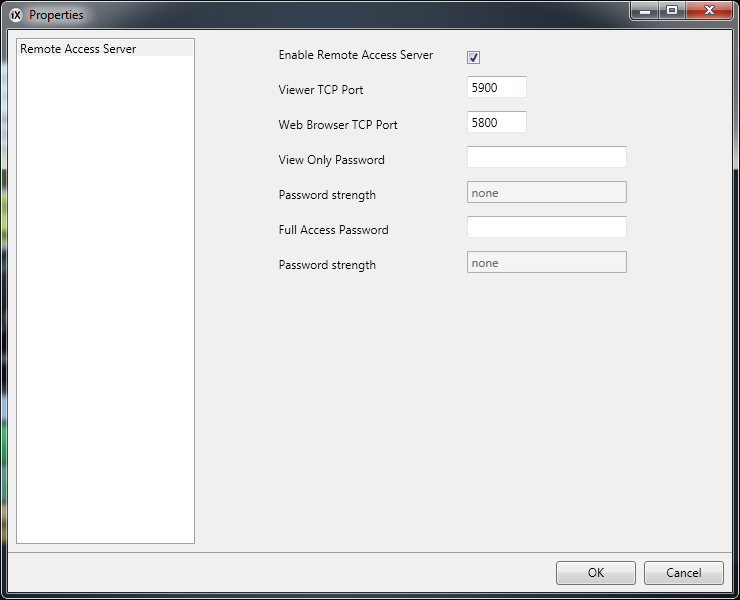740x600 pixels.
Task: Click strength field below Full Access Password
Action: 546,263
